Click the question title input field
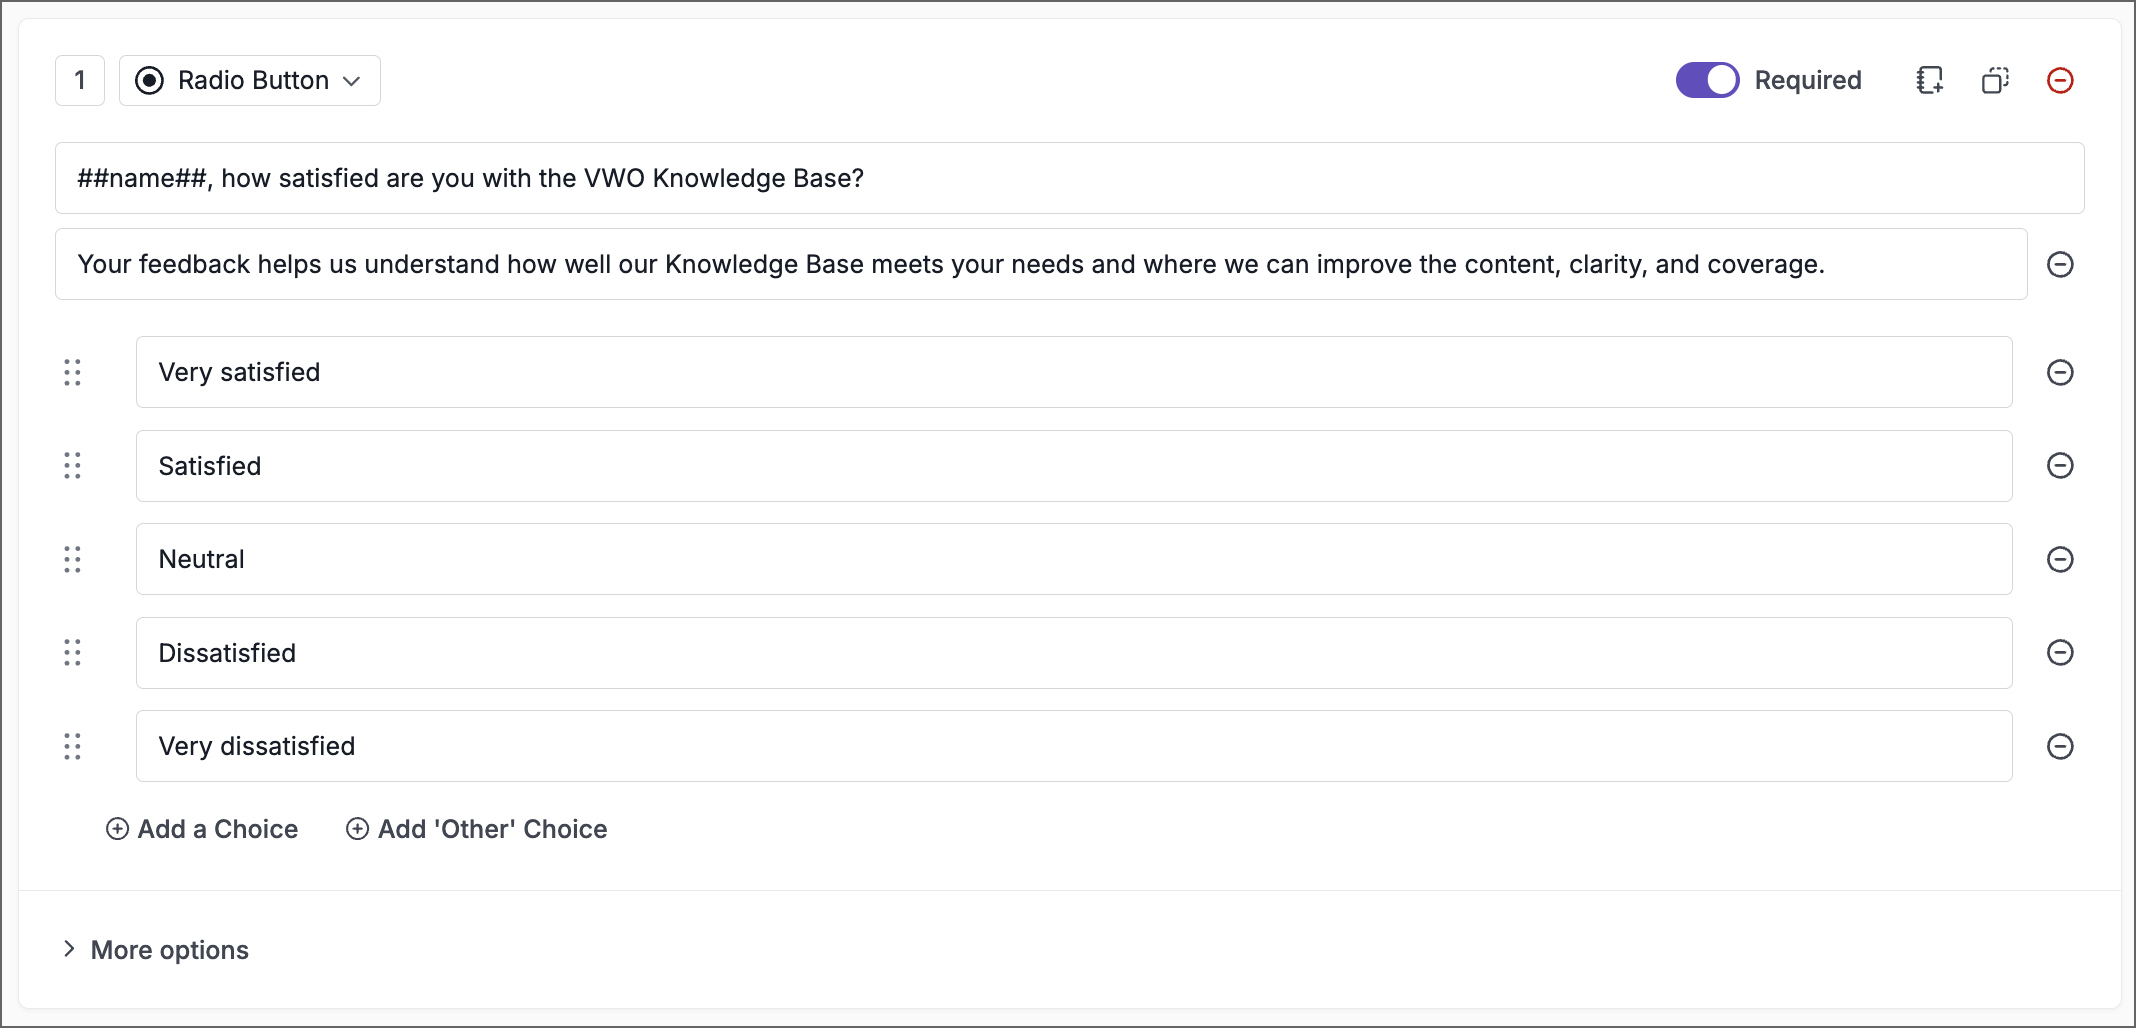 pyautogui.click(x=1069, y=178)
